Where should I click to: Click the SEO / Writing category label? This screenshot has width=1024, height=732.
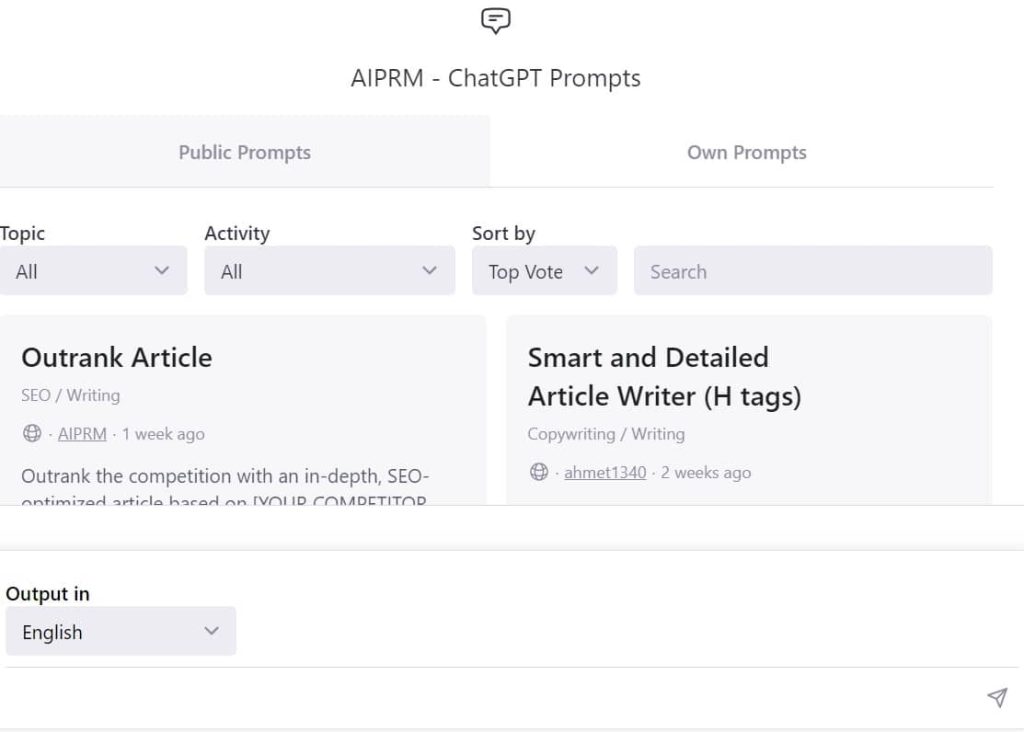[70, 395]
